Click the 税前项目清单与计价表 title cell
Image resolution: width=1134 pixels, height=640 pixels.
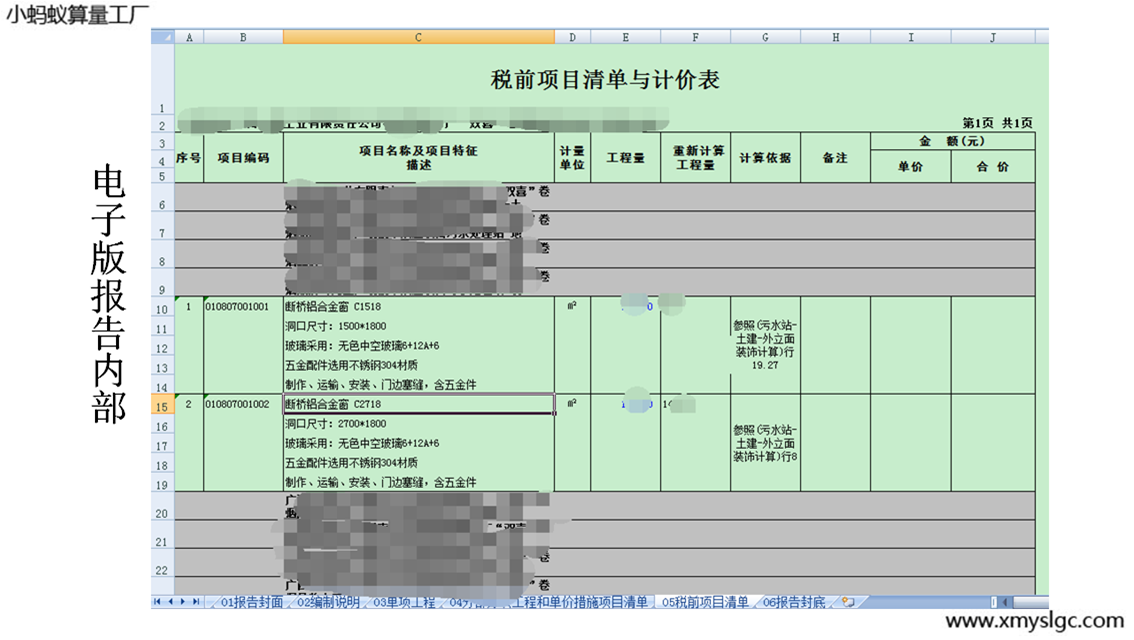coord(605,81)
